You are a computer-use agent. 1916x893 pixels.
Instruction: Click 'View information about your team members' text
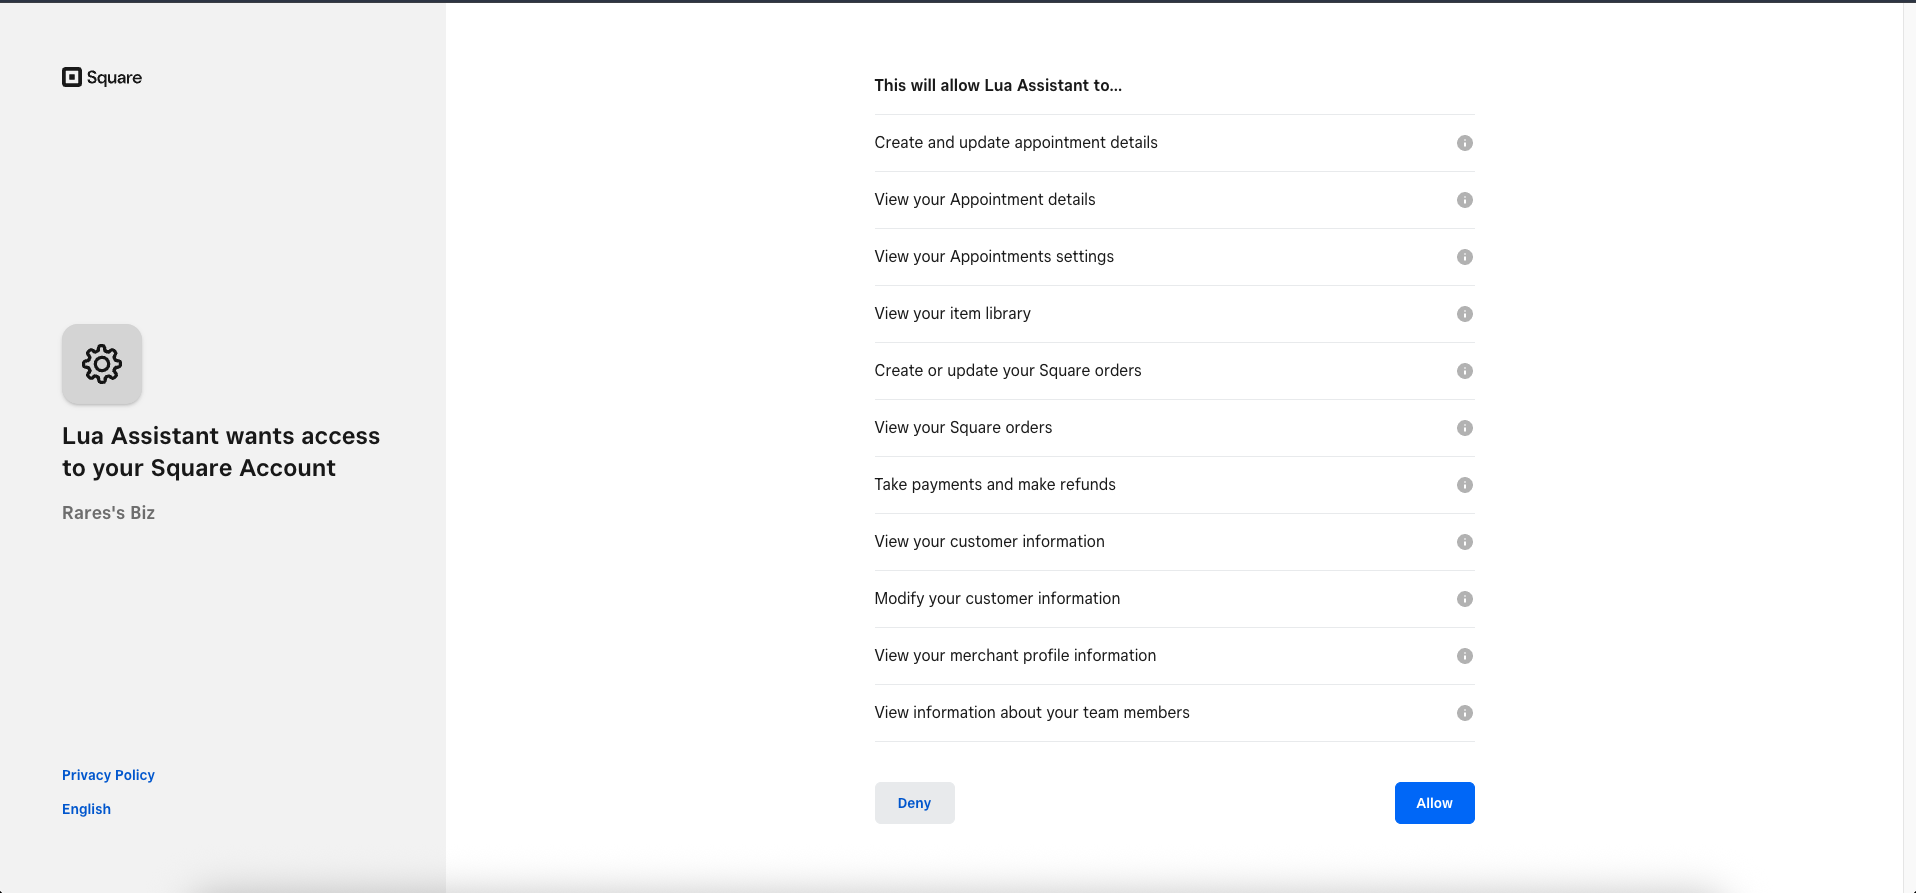tap(1032, 713)
